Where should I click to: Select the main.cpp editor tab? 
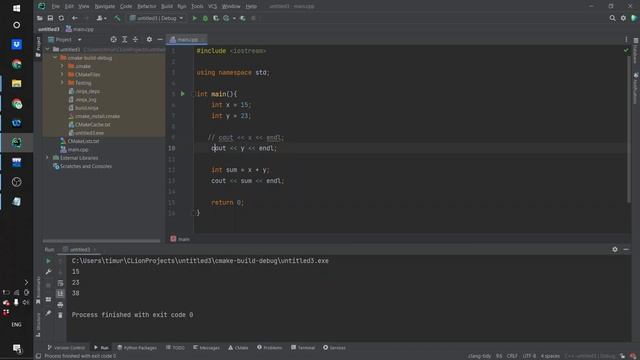(x=187, y=40)
